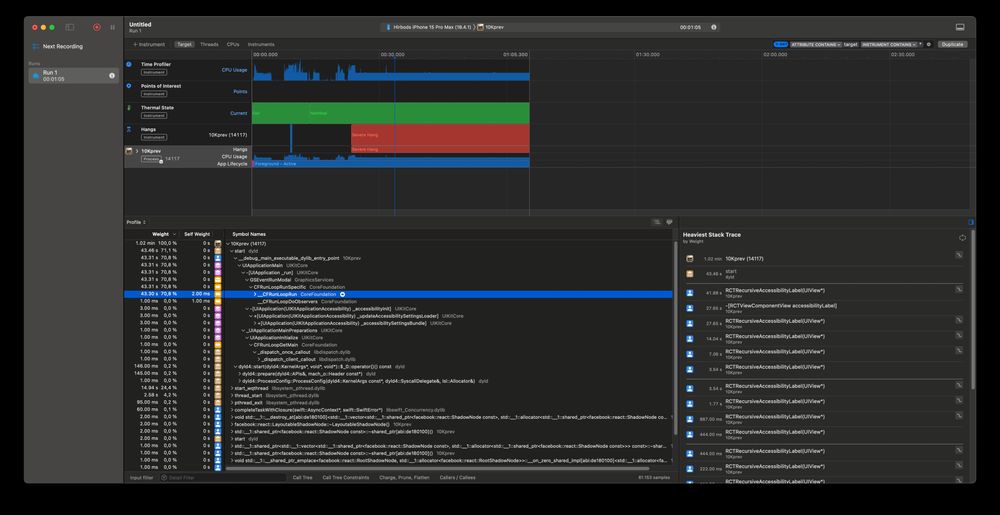Click the call tree view icon above the table
The image size is (1000, 515).
pyautogui.click(x=656, y=222)
